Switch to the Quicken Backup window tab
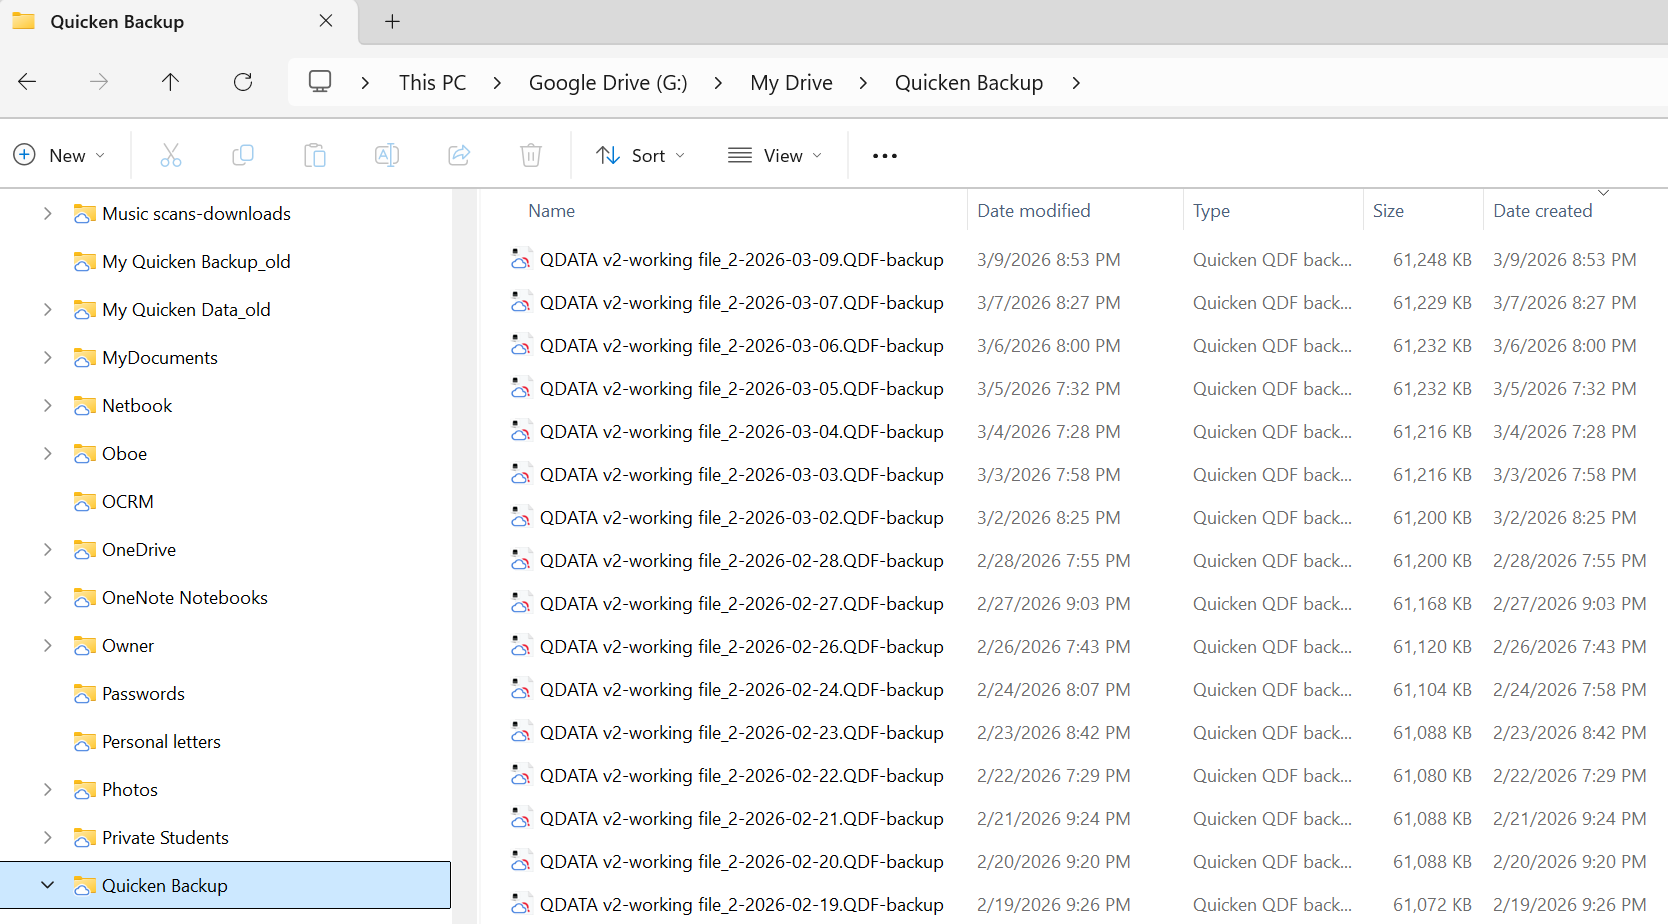The width and height of the screenshot is (1668, 924). click(x=117, y=21)
